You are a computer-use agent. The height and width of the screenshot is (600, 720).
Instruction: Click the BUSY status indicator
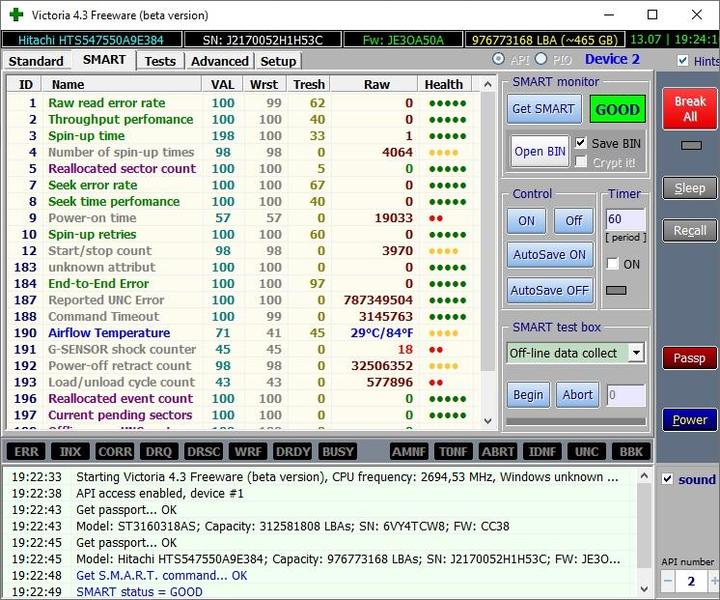tap(338, 452)
